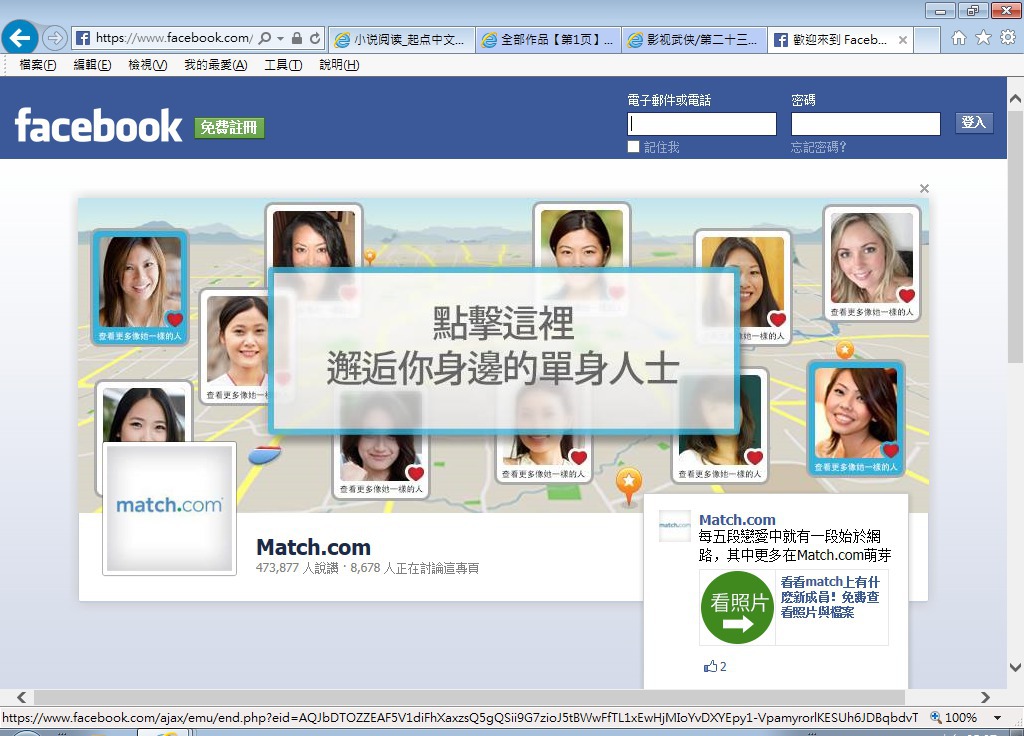Open the browser tools gear icon
Screen dimensions: 1024x736
(x=1008, y=38)
